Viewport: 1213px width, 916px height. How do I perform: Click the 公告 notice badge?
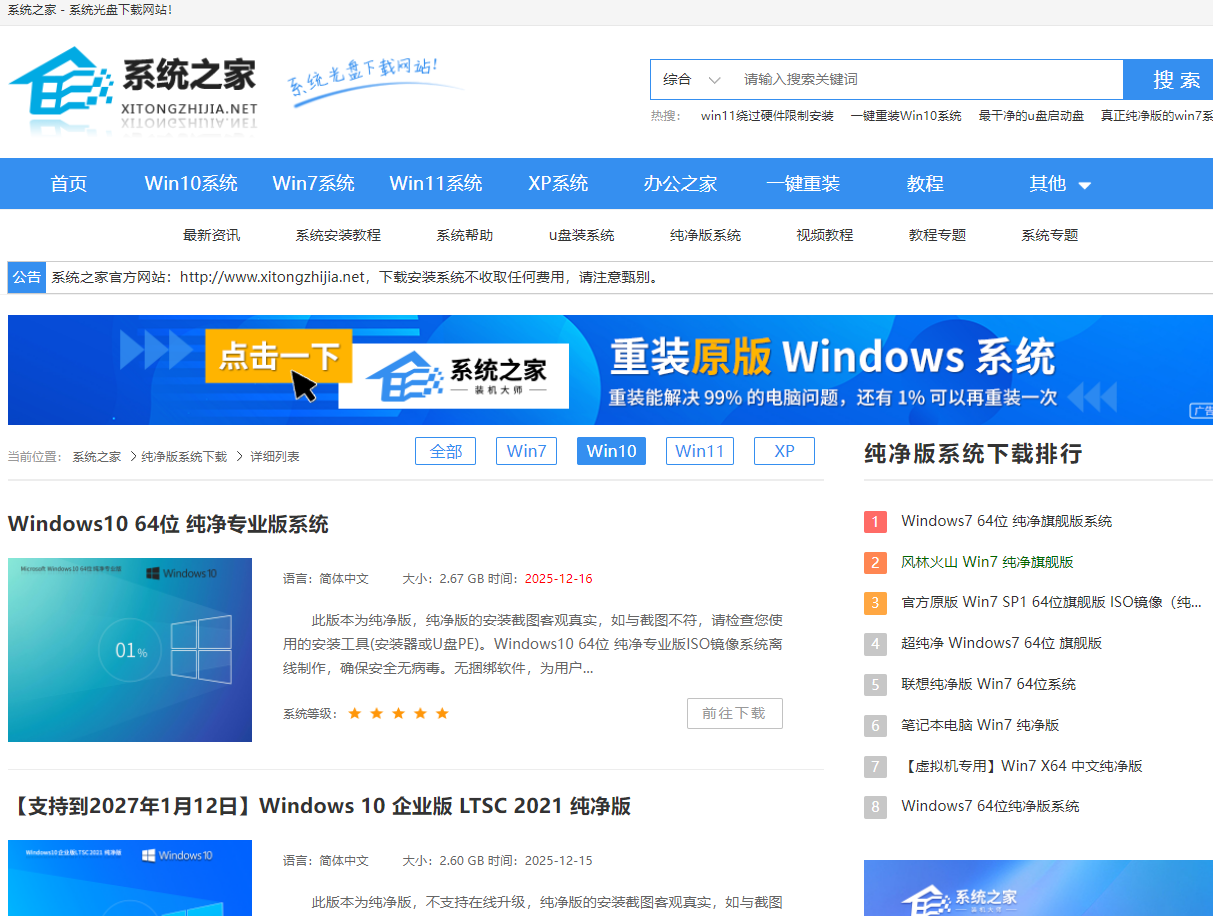coord(27,277)
